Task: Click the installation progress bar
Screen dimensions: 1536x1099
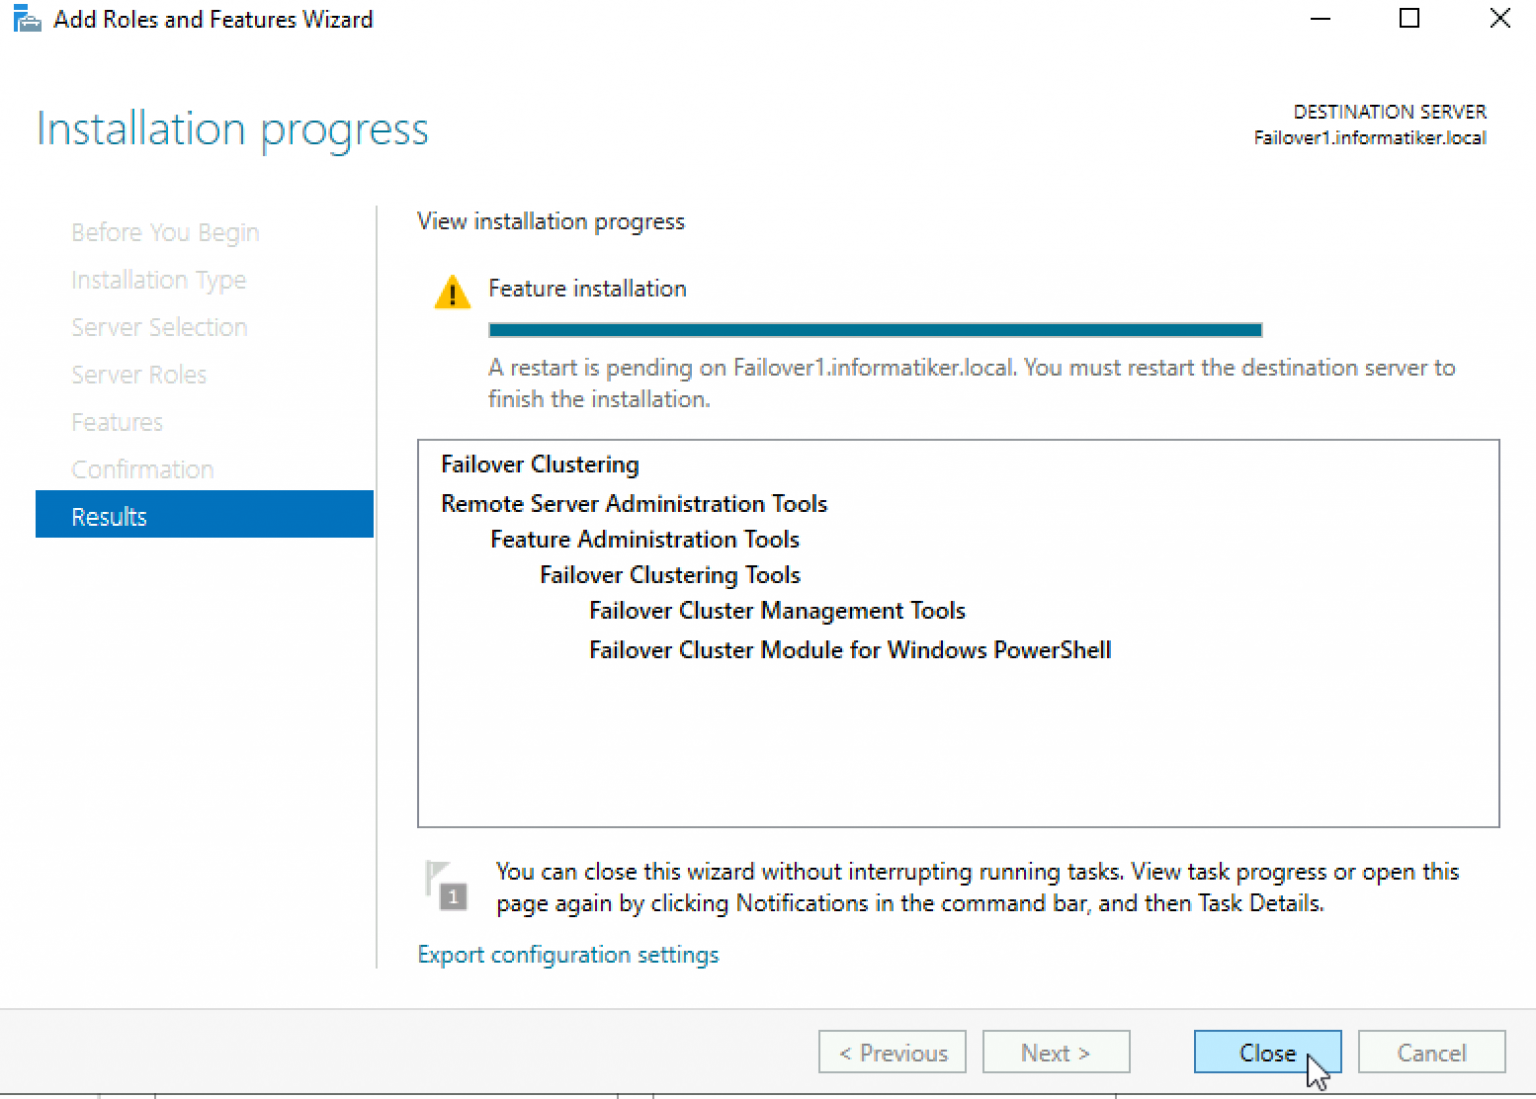Action: coord(875,328)
